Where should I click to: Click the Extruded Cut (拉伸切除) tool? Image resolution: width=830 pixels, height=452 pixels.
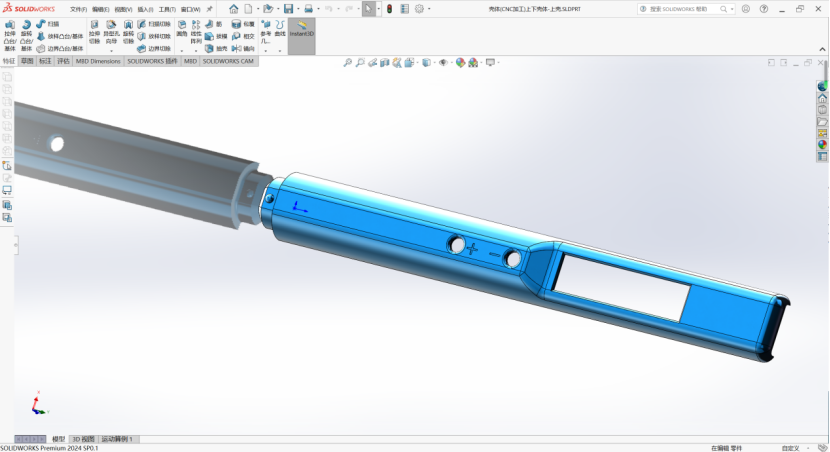[94, 32]
